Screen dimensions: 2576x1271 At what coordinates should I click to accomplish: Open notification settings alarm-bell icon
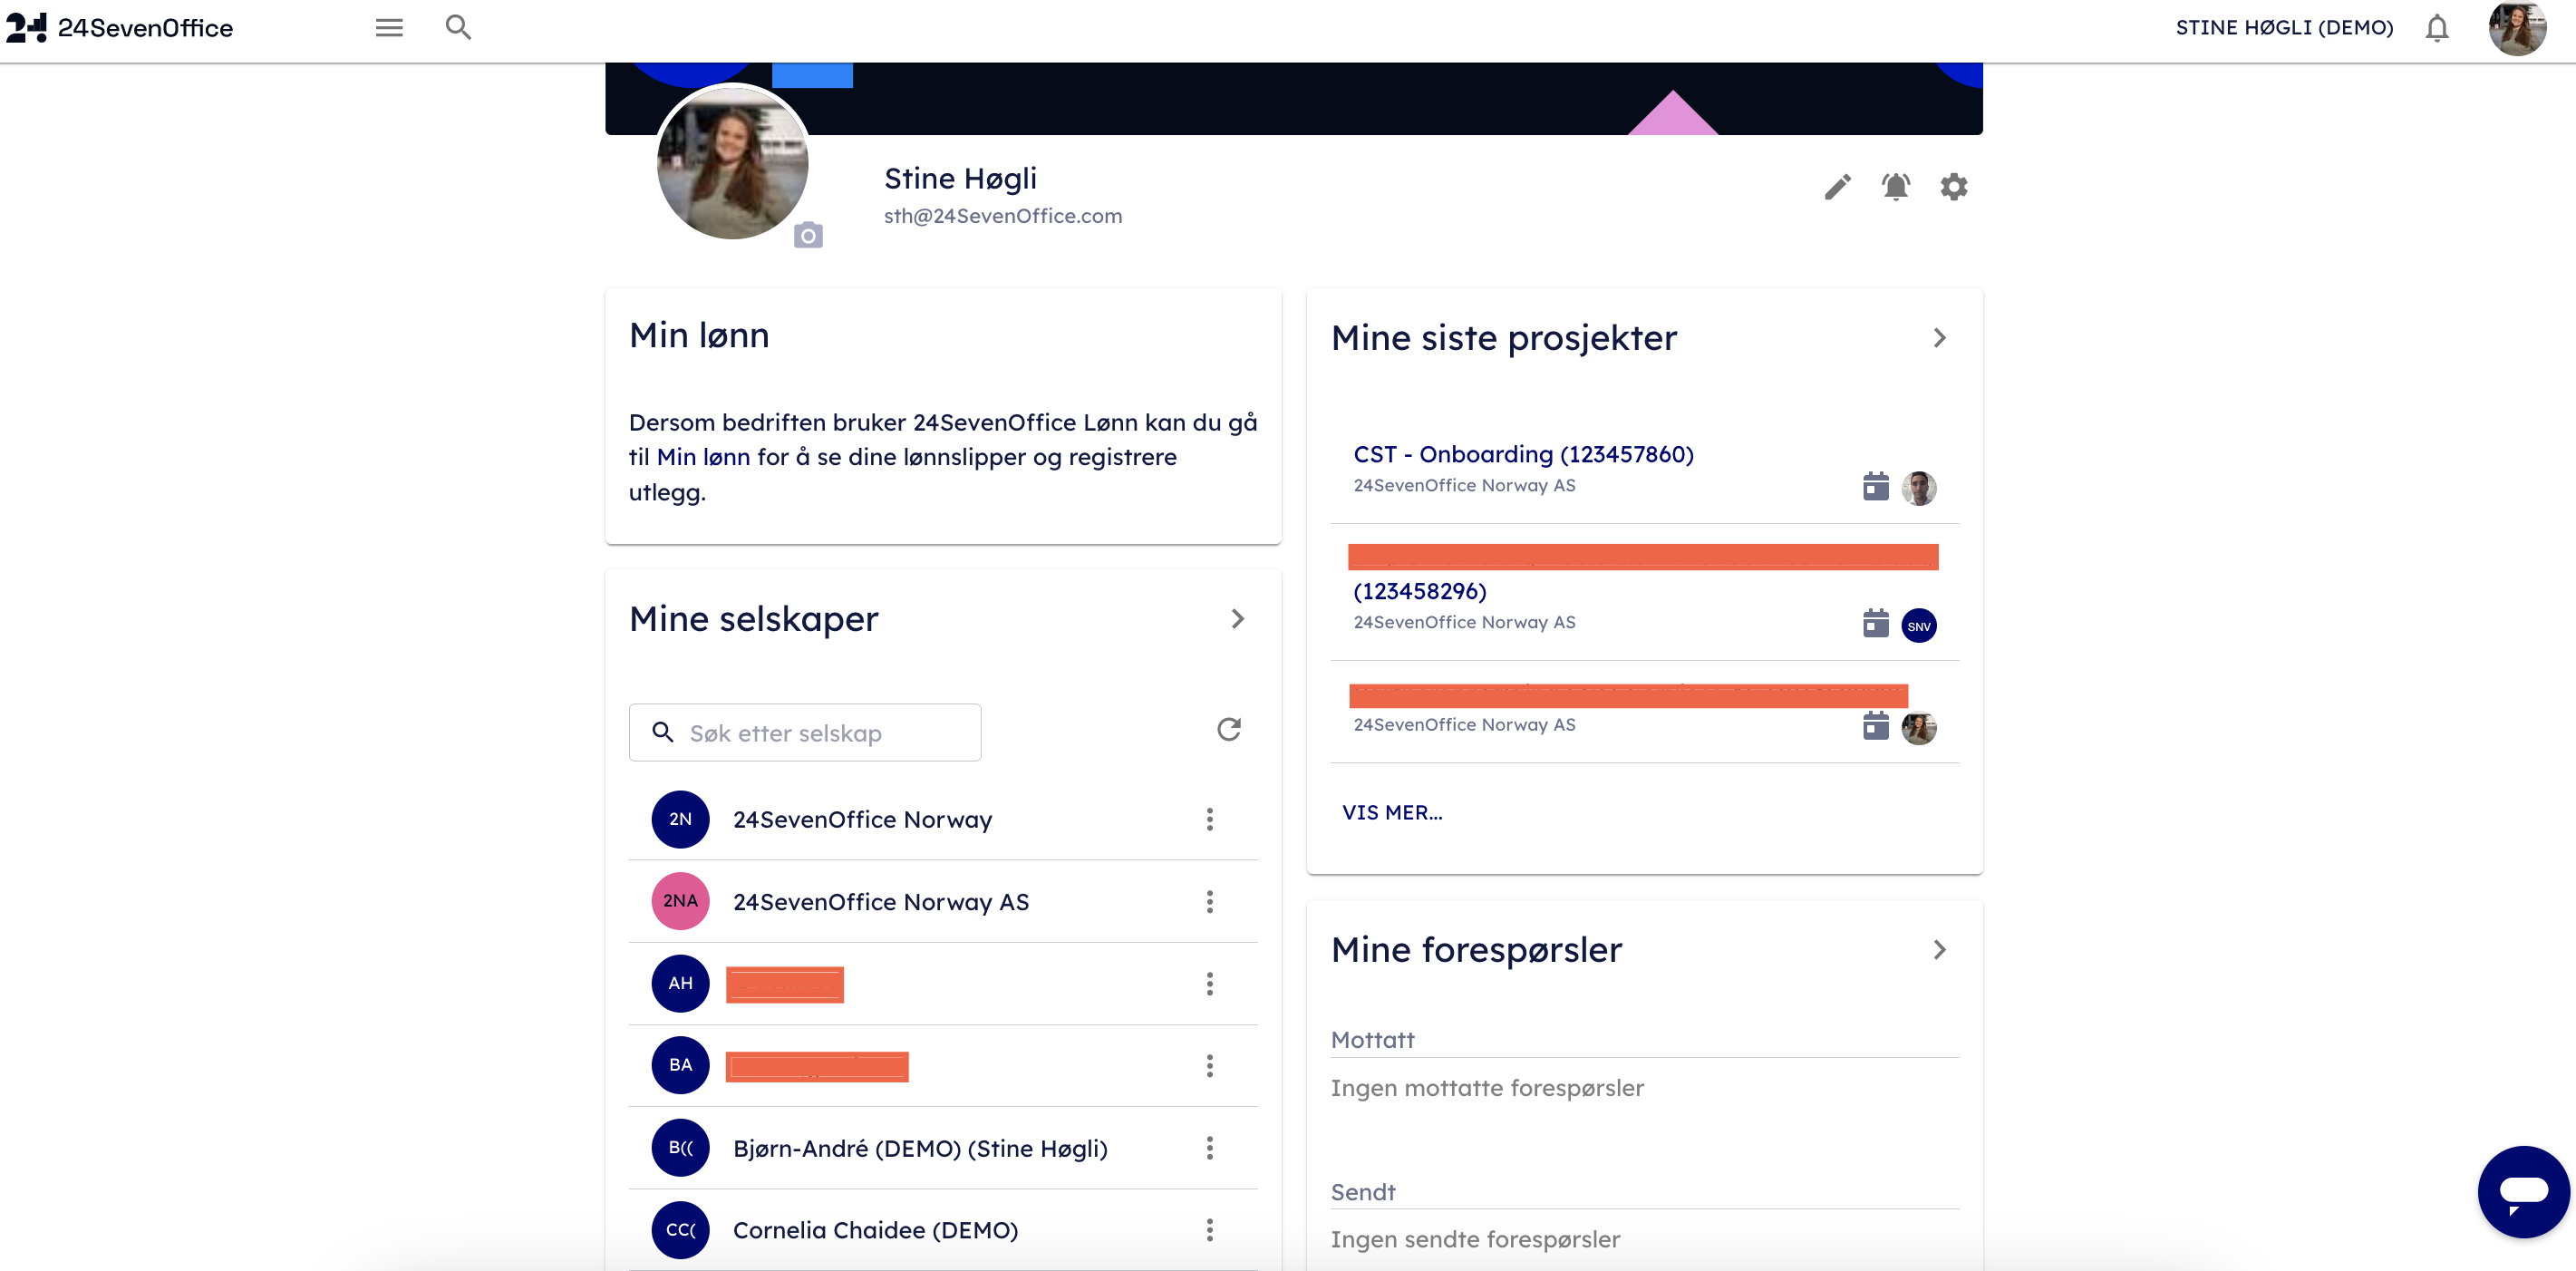point(1895,187)
